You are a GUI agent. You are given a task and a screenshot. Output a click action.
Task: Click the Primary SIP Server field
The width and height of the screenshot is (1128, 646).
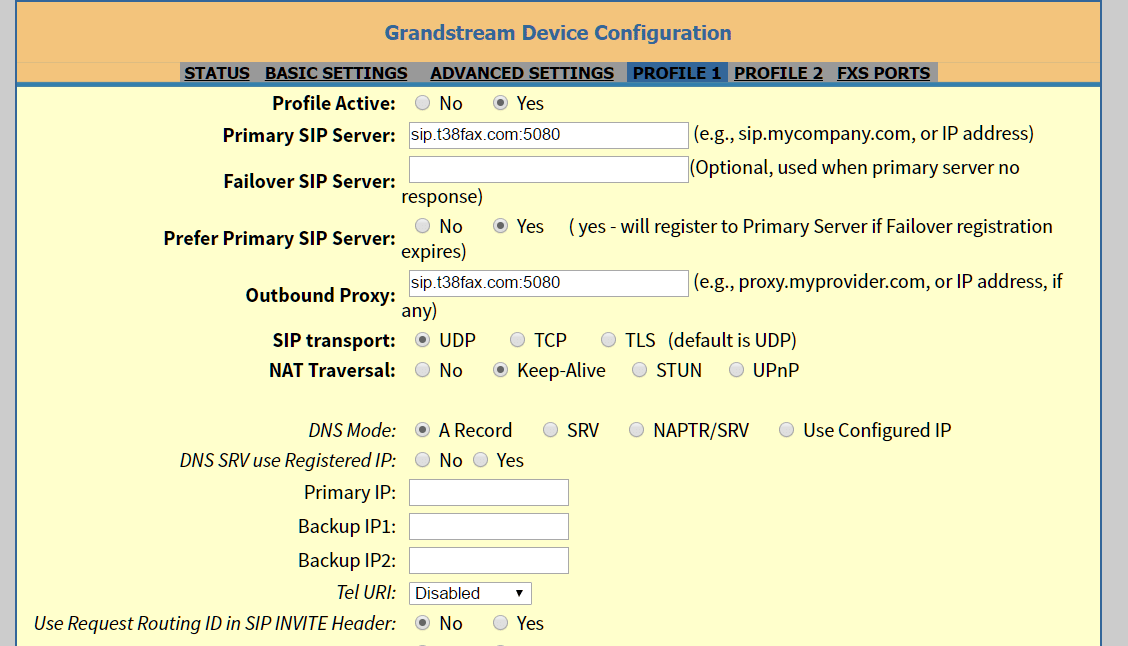(548, 135)
